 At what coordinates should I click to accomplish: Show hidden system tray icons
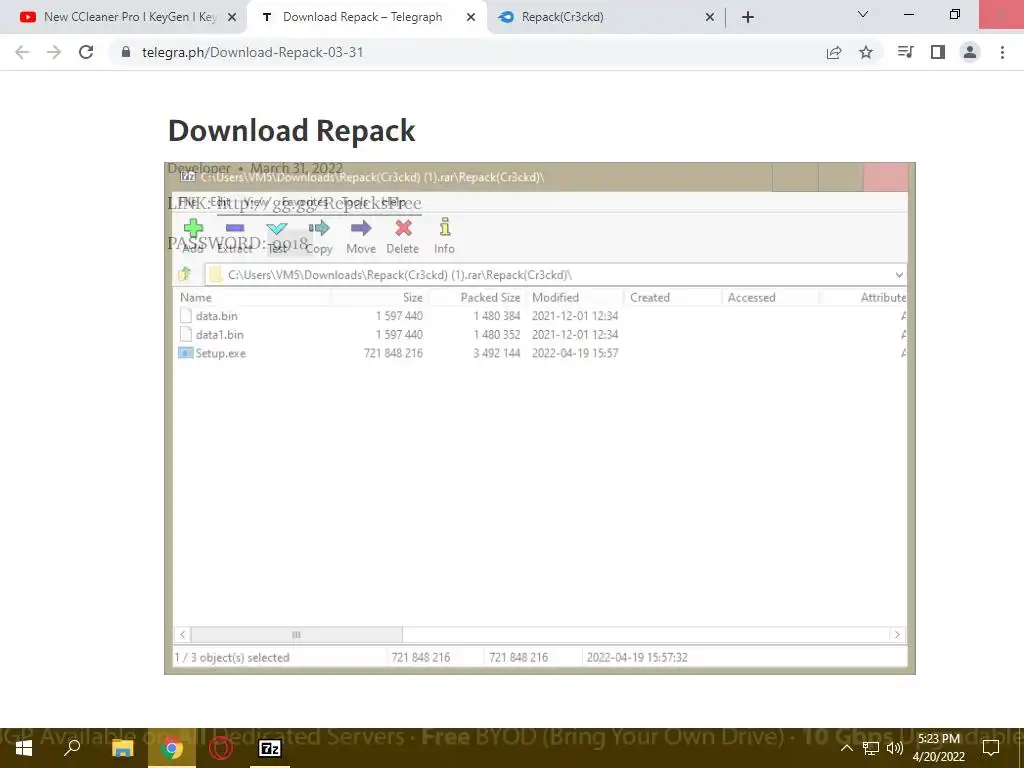(846, 748)
